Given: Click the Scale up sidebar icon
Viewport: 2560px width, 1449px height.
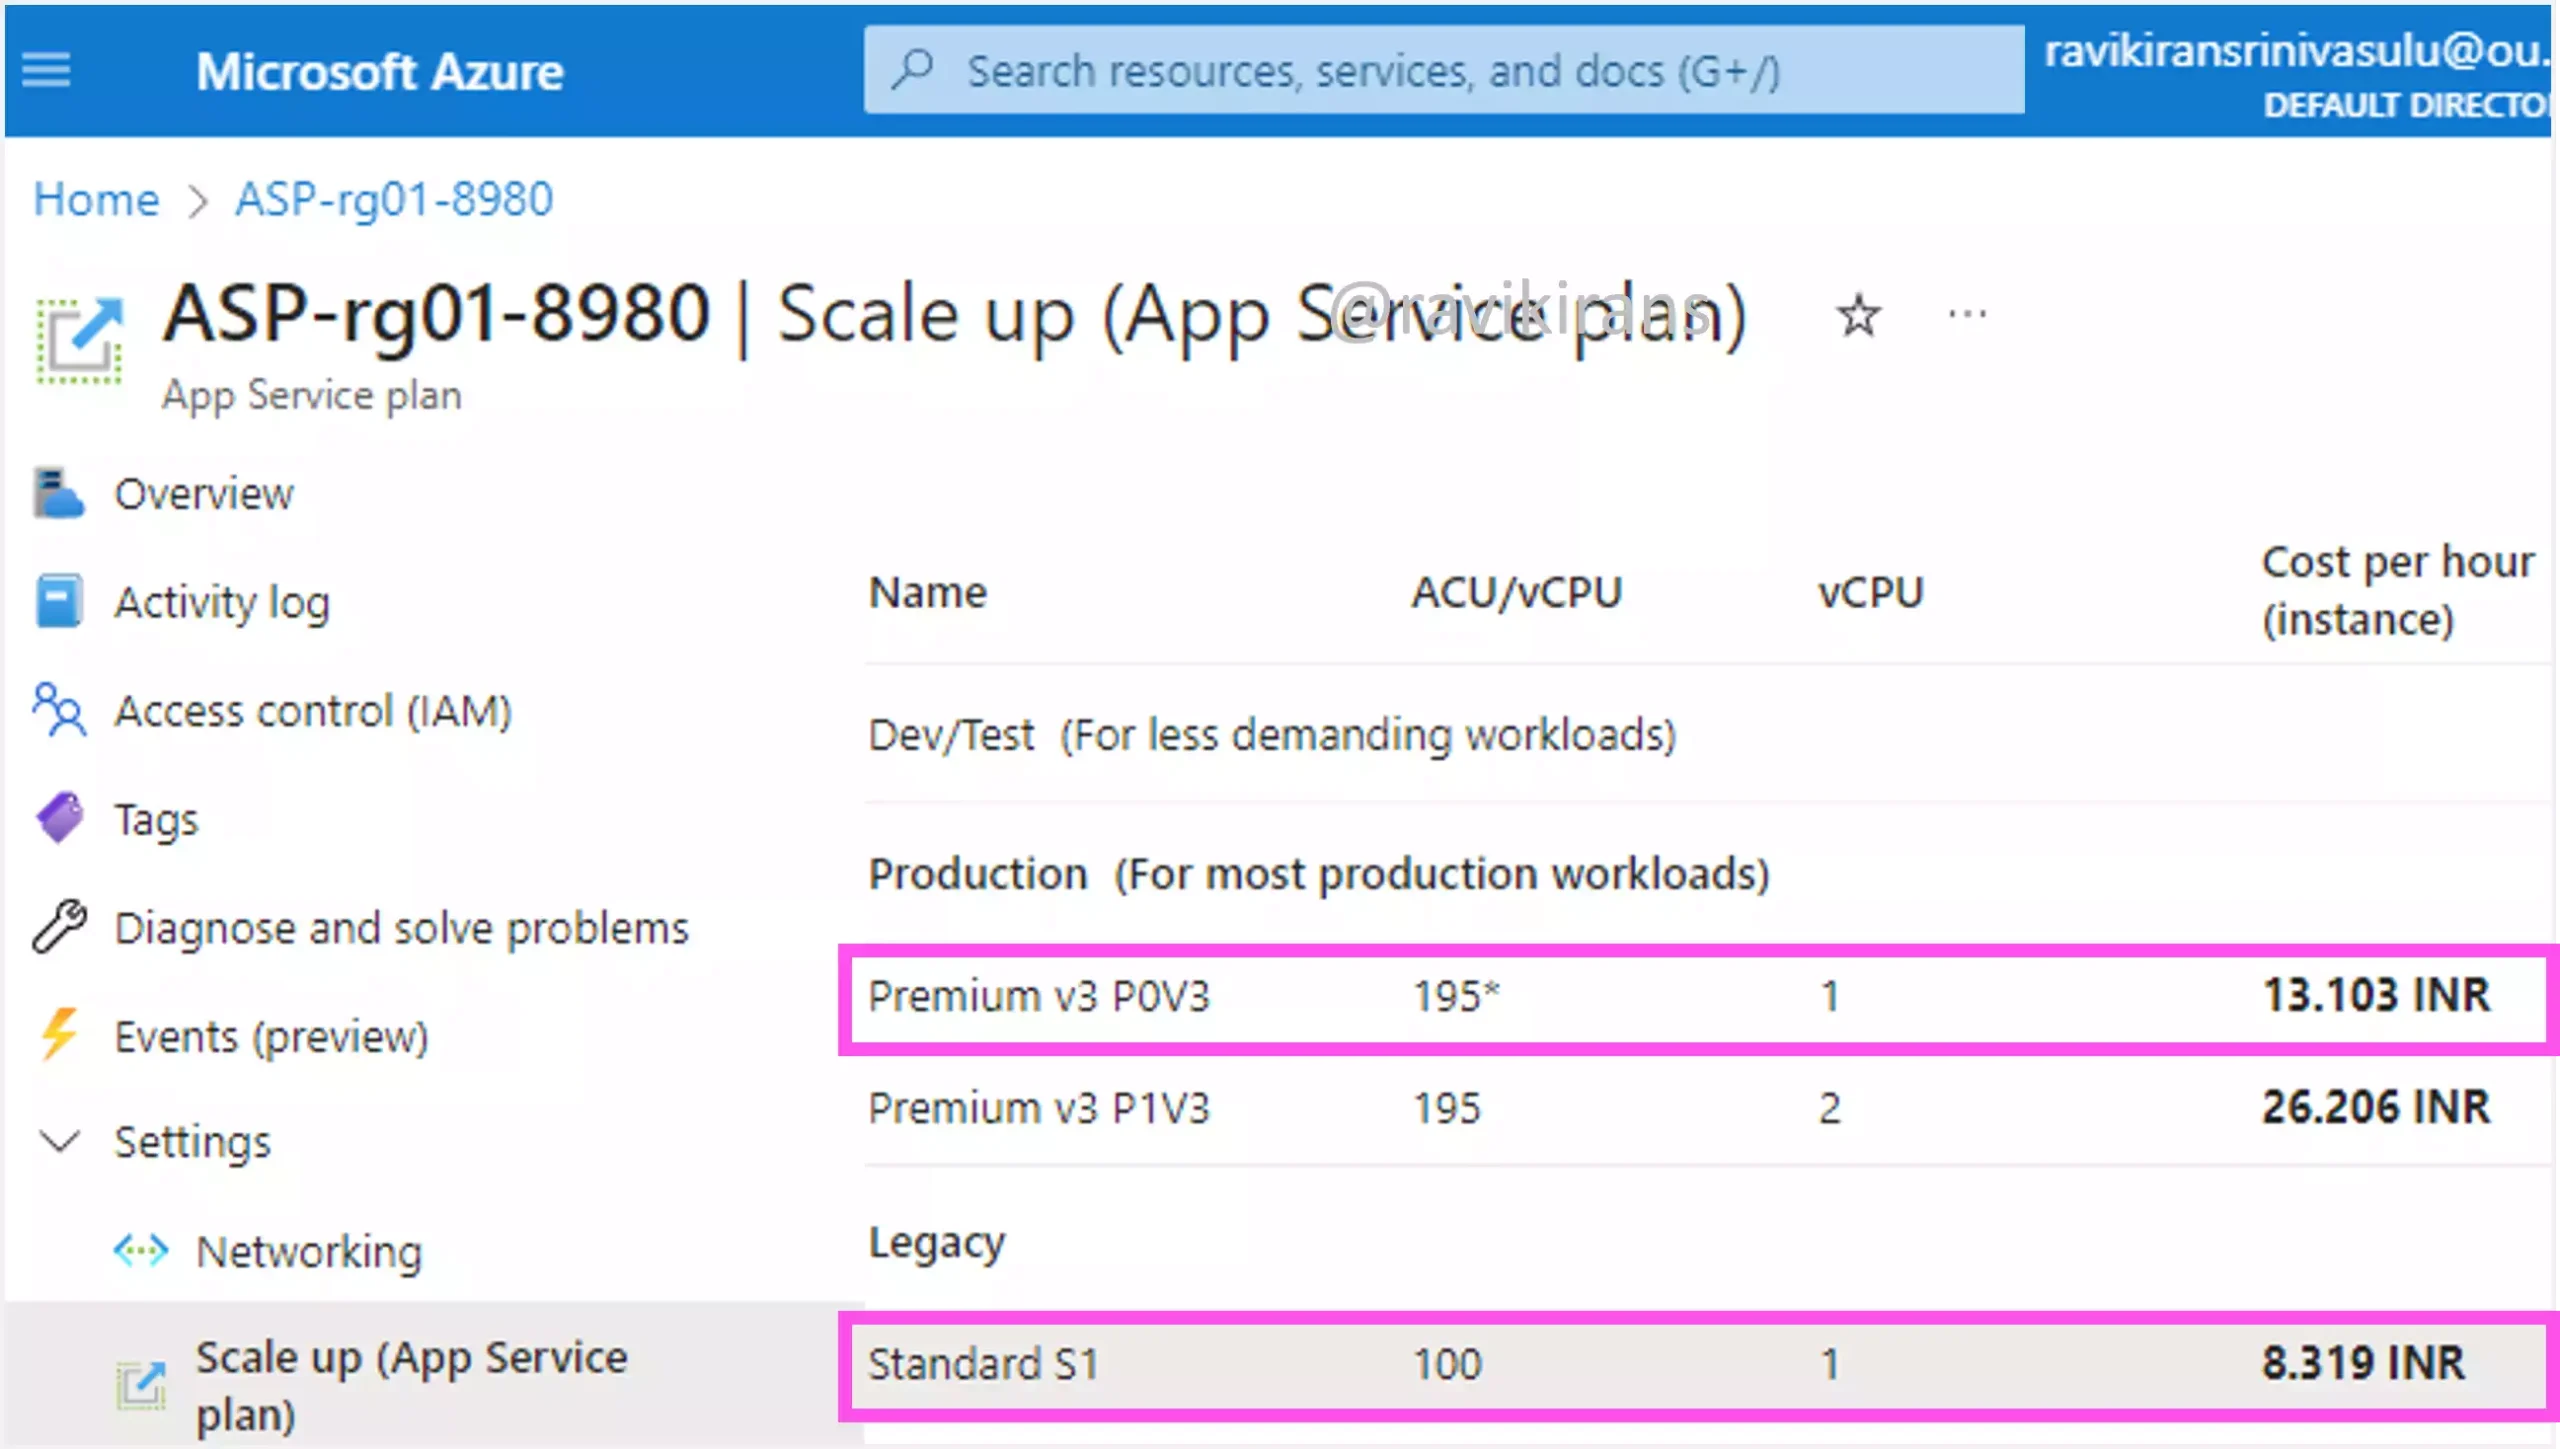Looking at the screenshot, I should pyautogui.click(x=141, y=1385).
